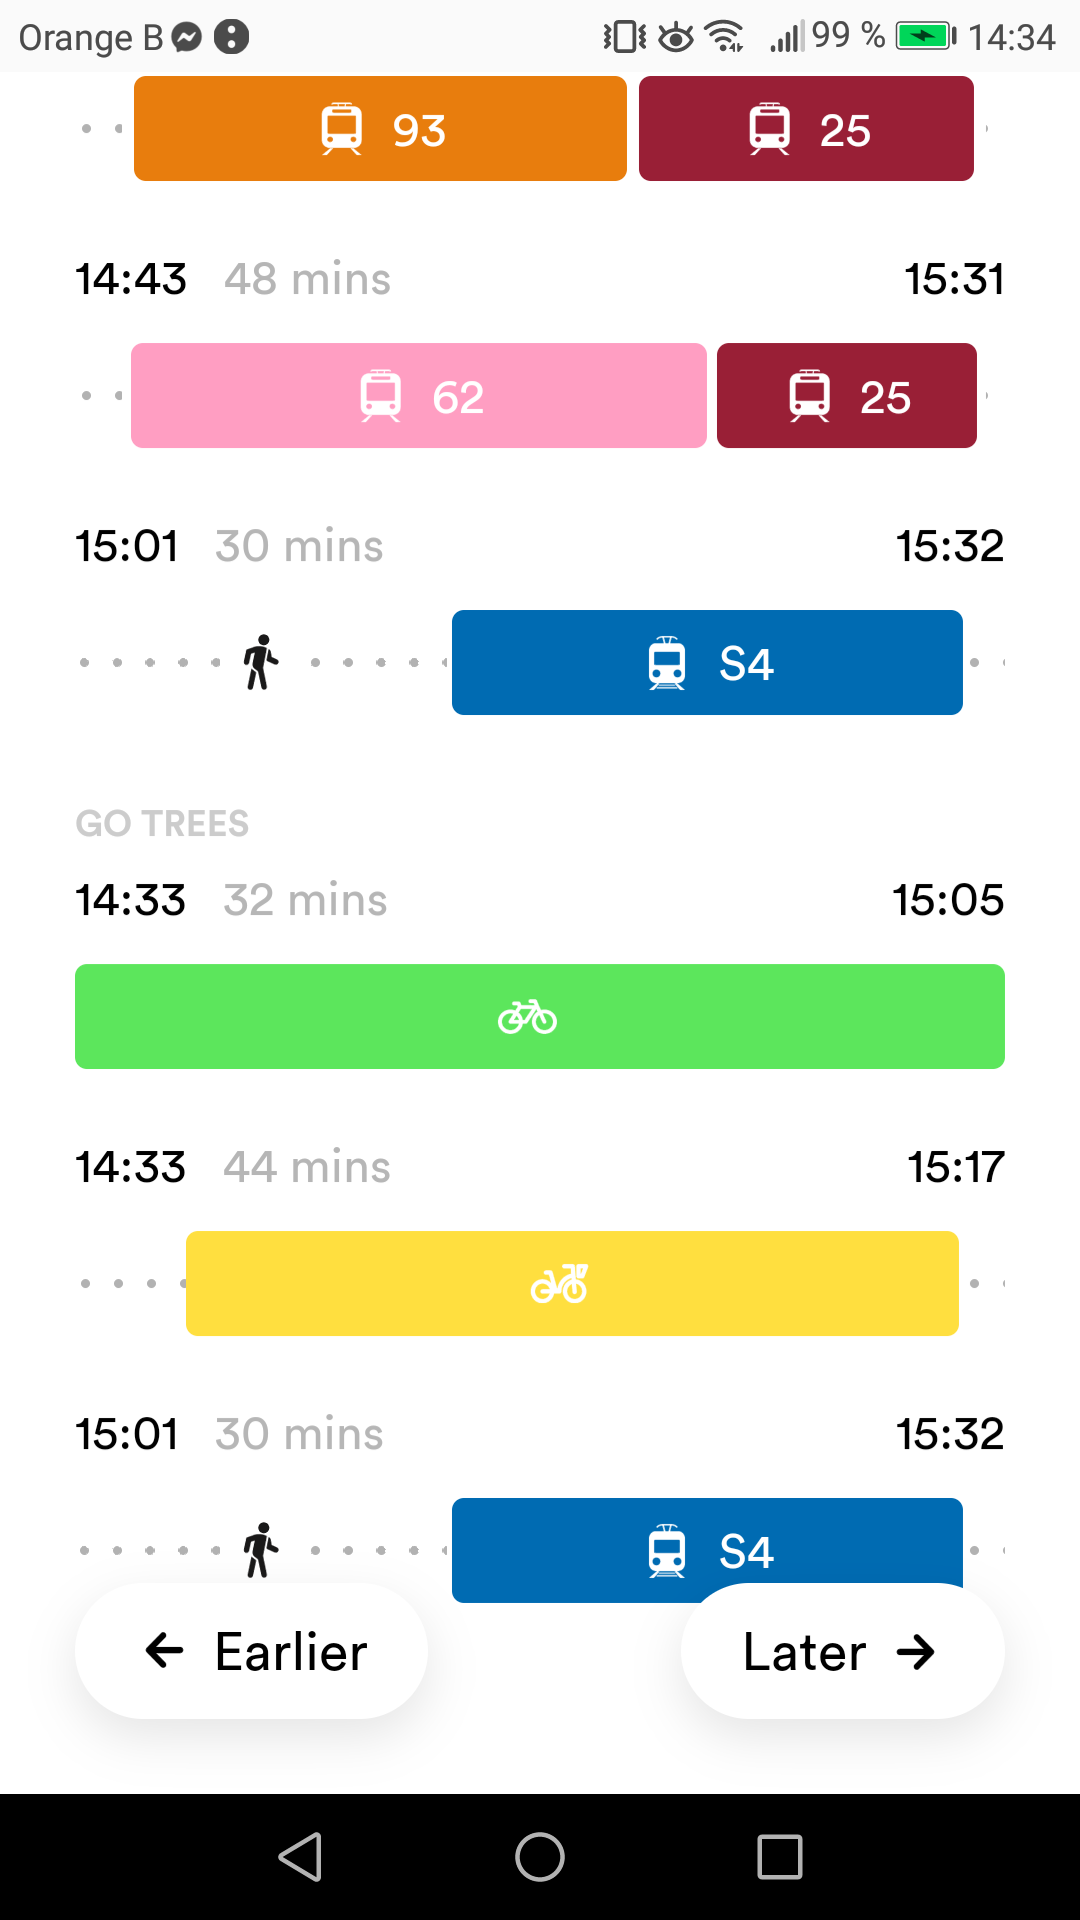Image resolution: width=1080 pixels, height=1920 pixels.
Task: Open recent apps with the square button
Action: coord(780,1857)
